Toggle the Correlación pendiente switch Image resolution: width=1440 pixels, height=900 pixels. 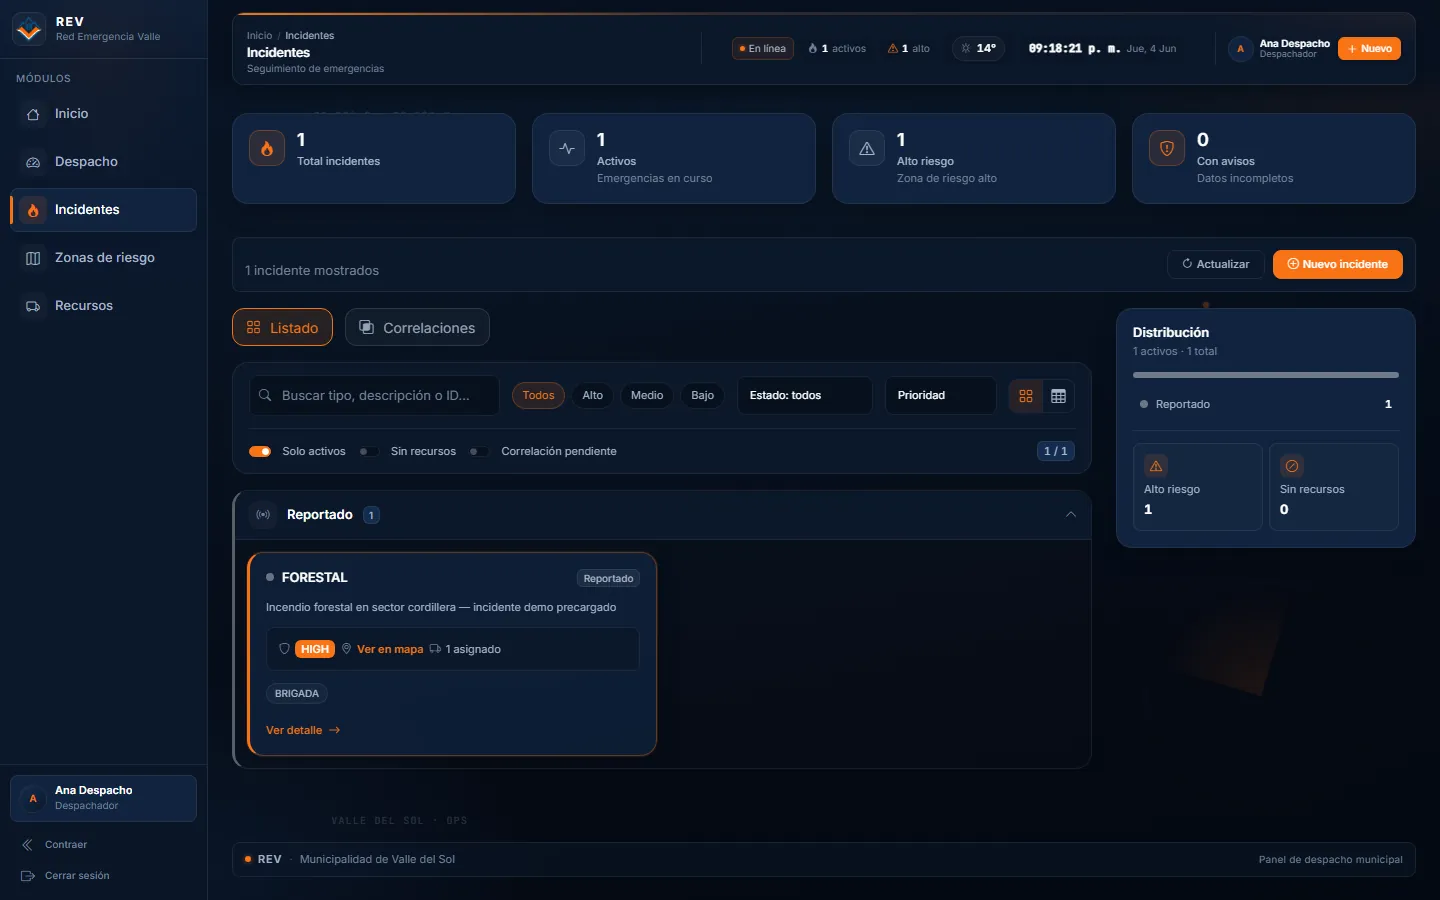[x=479, y=451]
